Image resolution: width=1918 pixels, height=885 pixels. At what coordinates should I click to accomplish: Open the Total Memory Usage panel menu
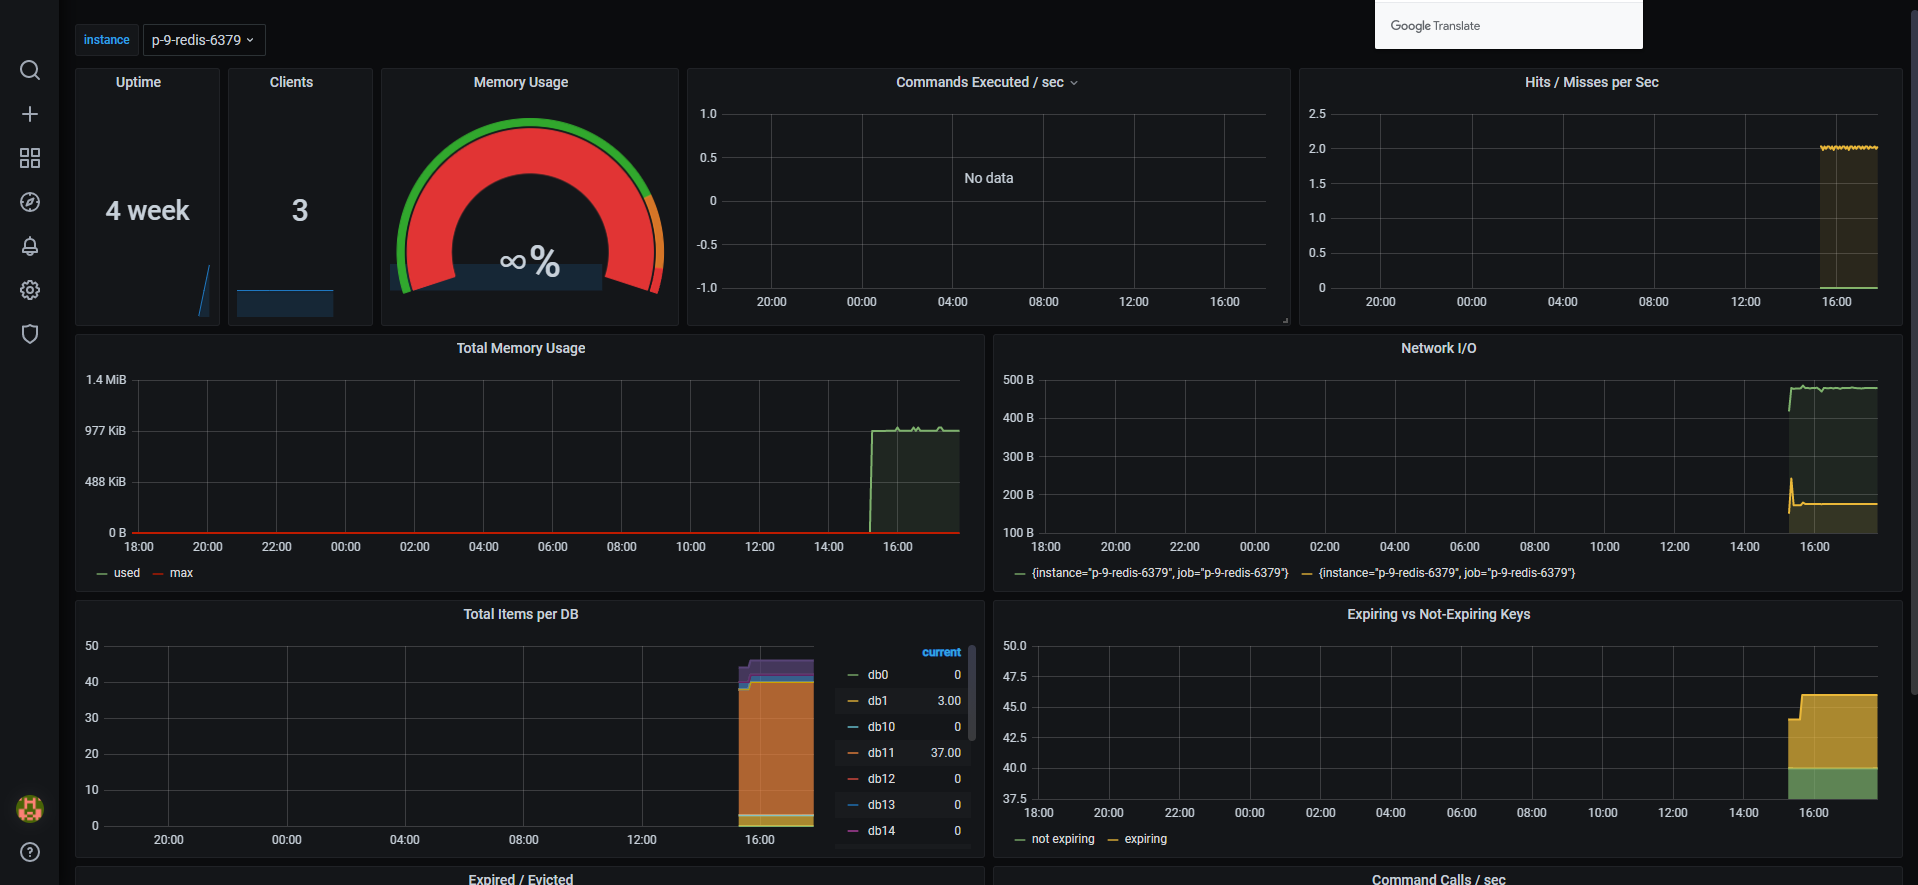[x=521, y=348]
